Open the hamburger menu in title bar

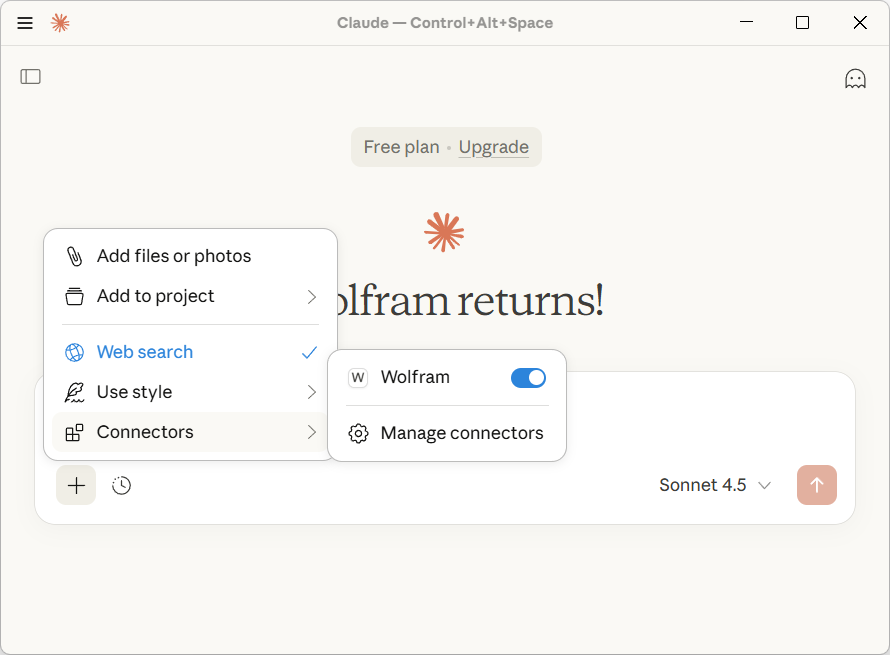click(25, 23)
